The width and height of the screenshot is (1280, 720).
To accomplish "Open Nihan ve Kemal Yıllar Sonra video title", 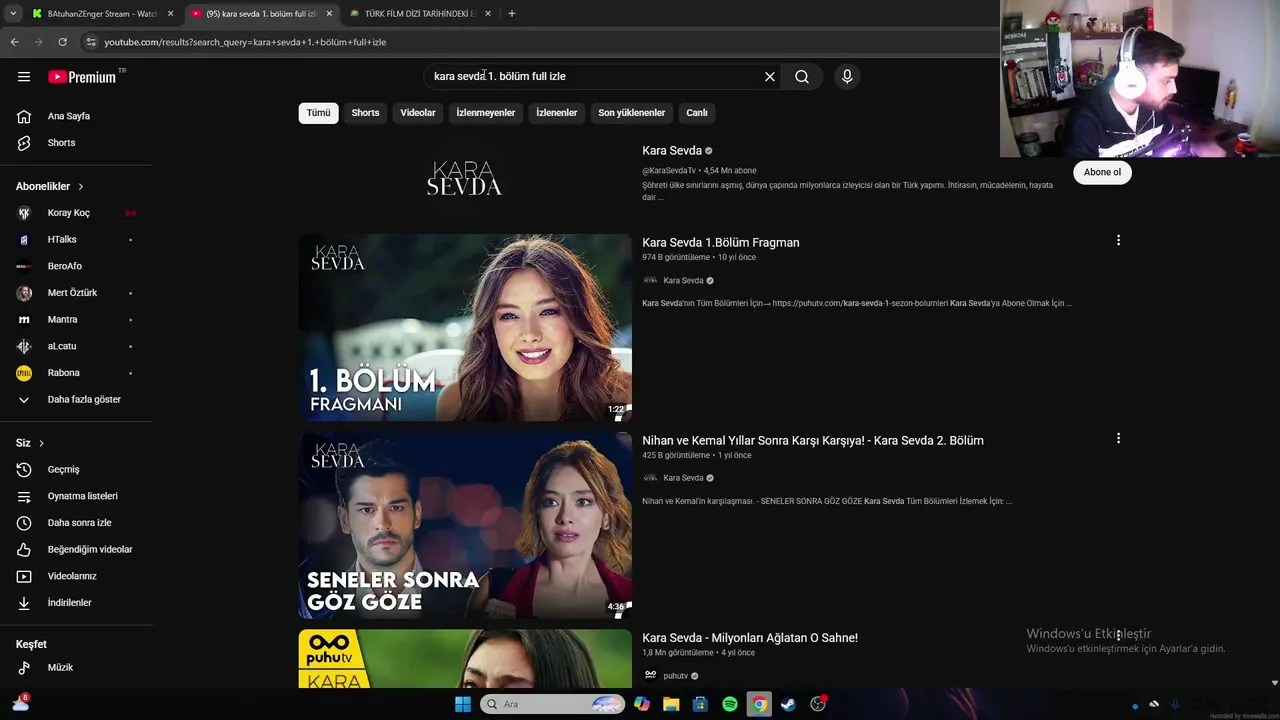I will [x=812, y=441].
